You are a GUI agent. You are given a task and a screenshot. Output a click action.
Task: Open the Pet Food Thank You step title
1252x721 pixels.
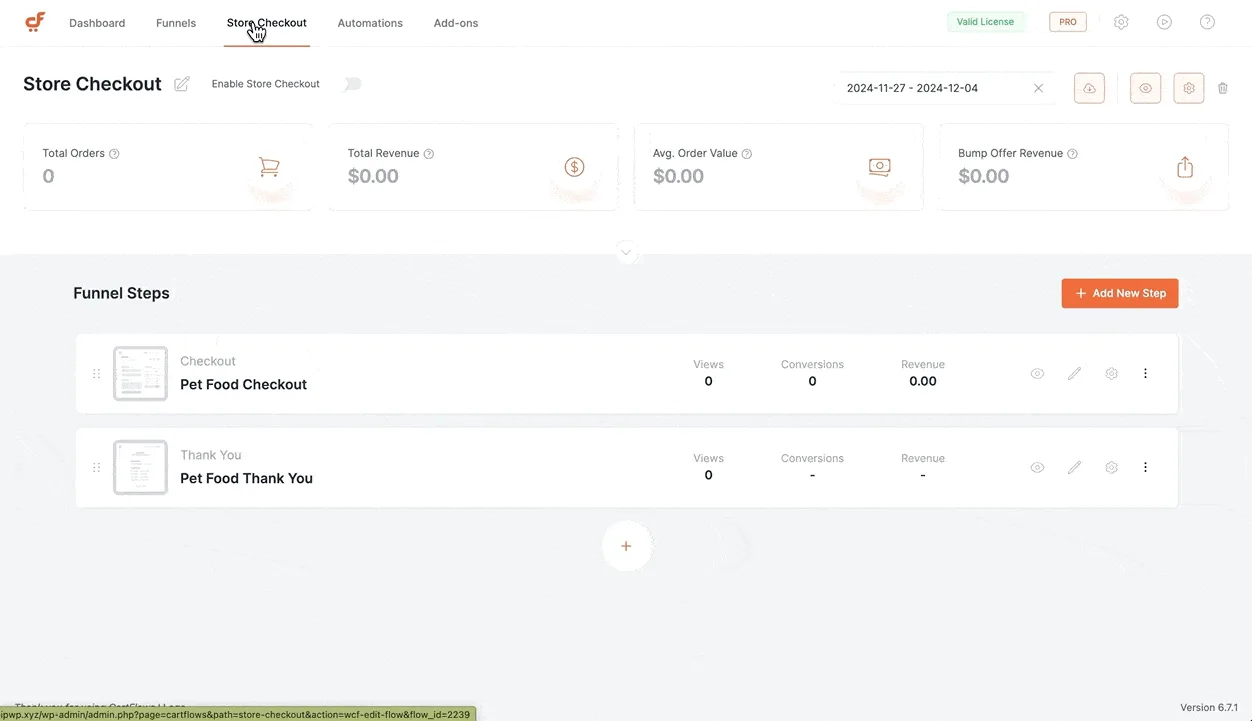(x=246, y=478)
